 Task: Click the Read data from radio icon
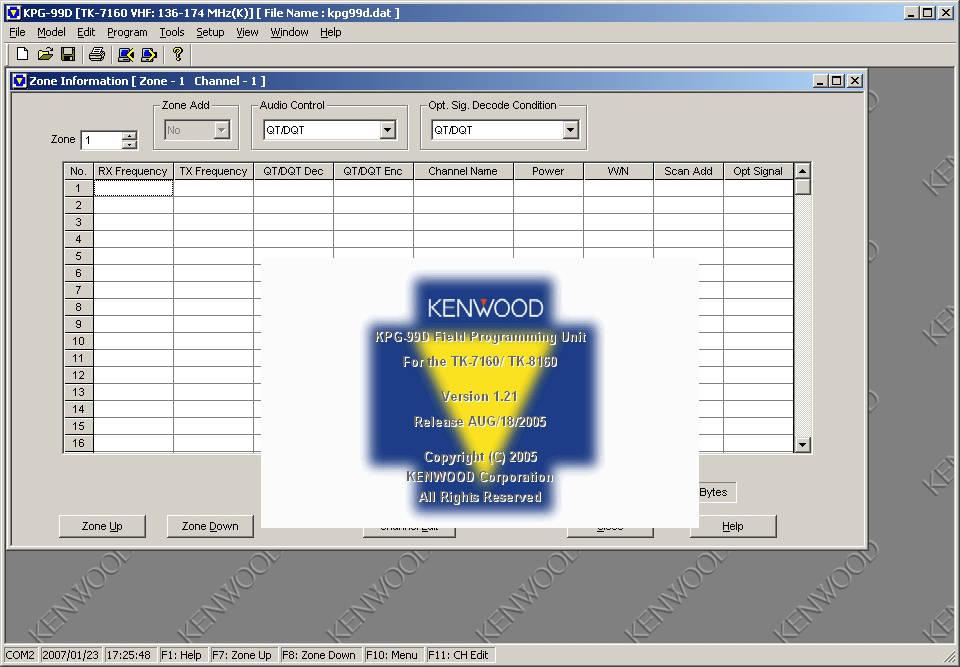coord(126,55)
